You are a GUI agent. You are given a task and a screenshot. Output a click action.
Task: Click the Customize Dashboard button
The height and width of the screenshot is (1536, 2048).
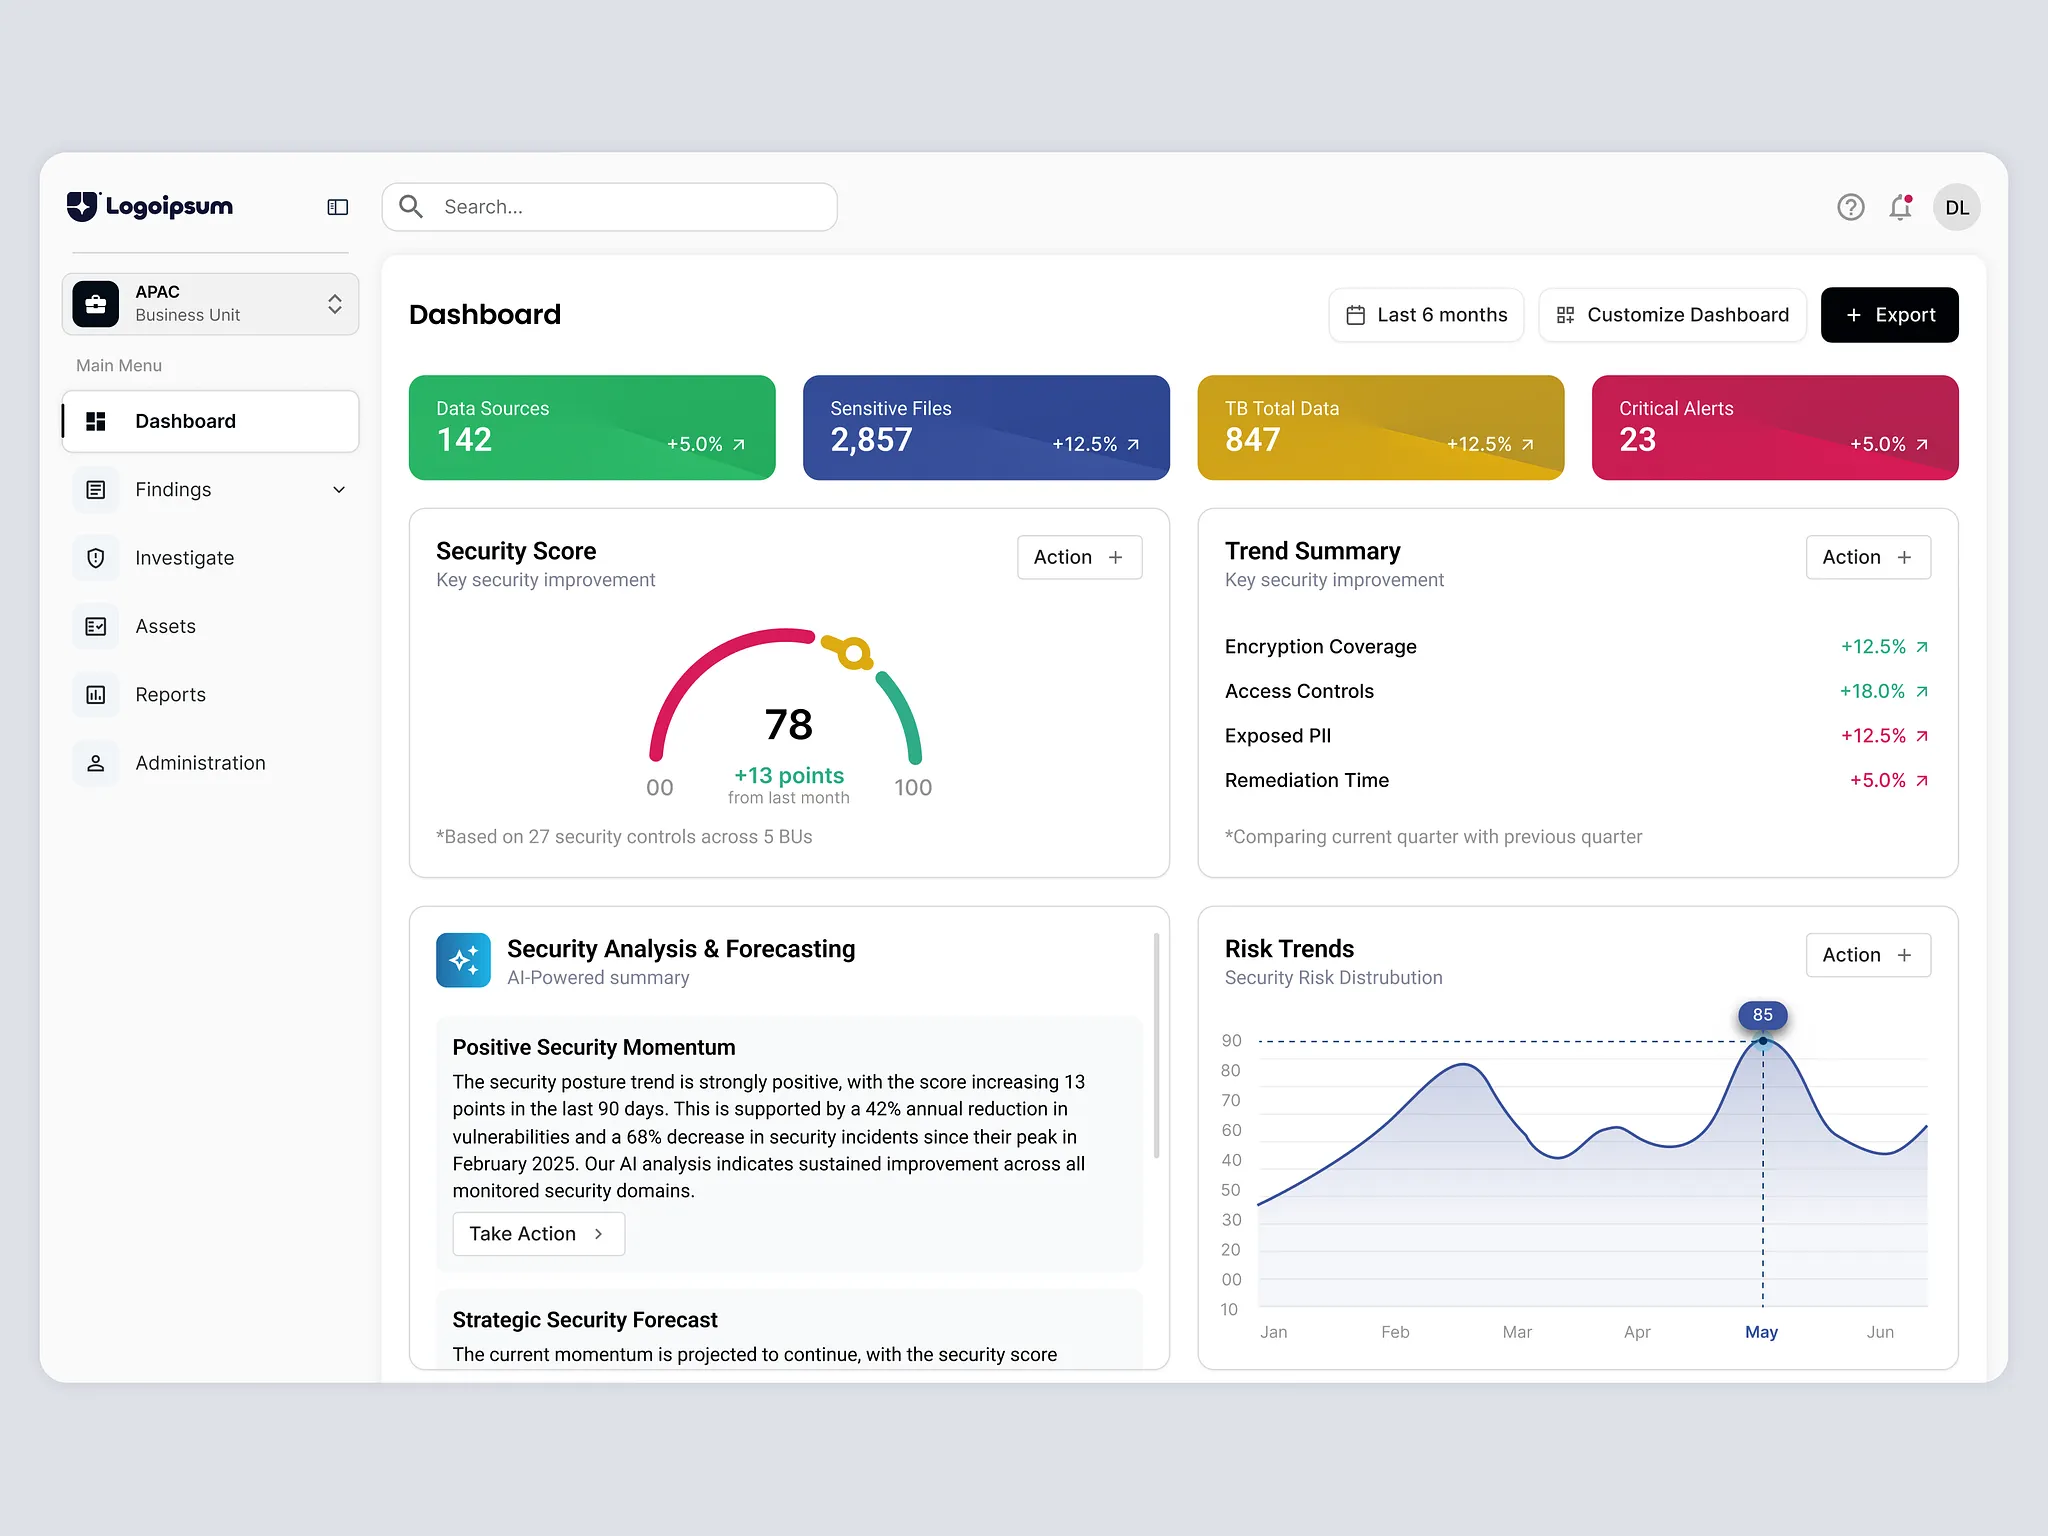click(x=1672, y=315)
